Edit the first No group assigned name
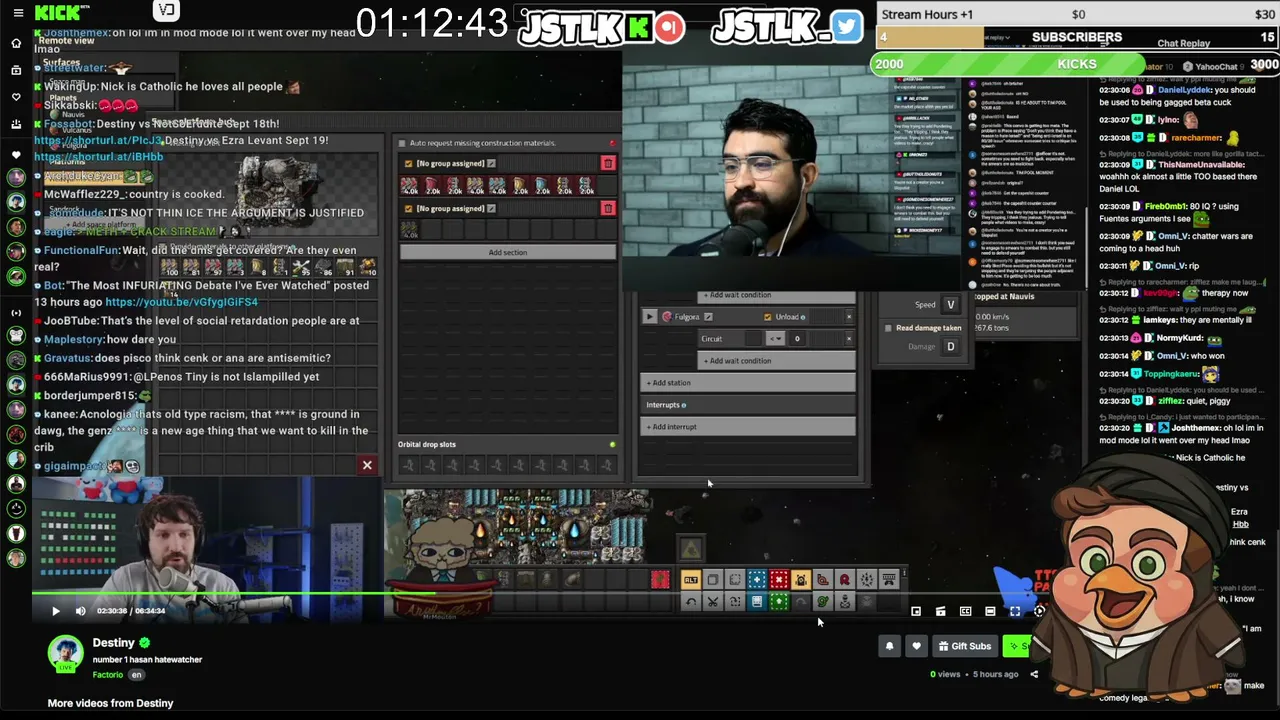The image size is (1280, 720). click(491, 164)
